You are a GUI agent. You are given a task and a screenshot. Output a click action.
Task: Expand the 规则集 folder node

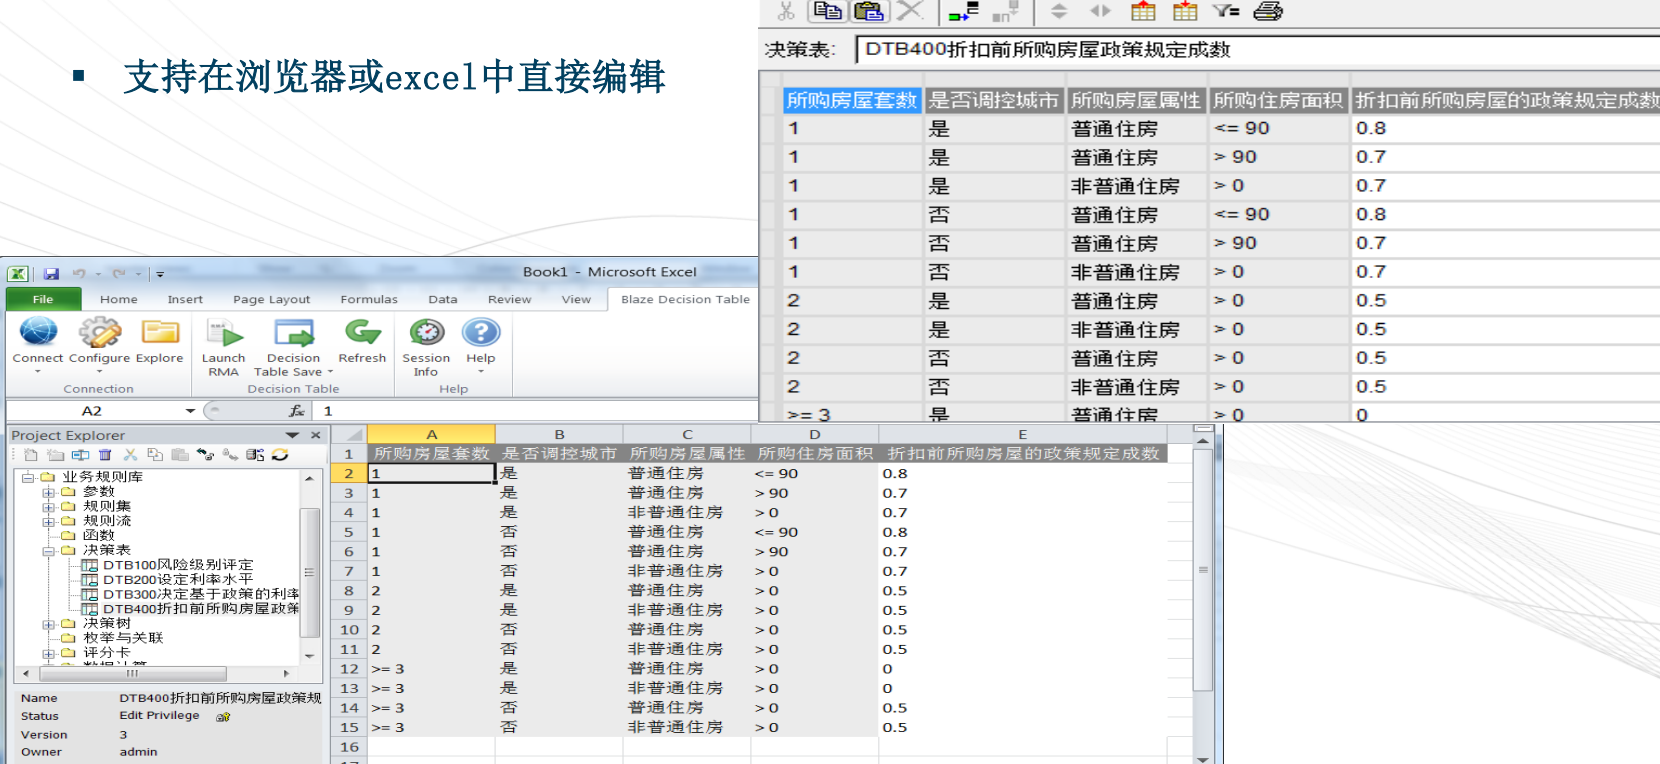[48, 507]
